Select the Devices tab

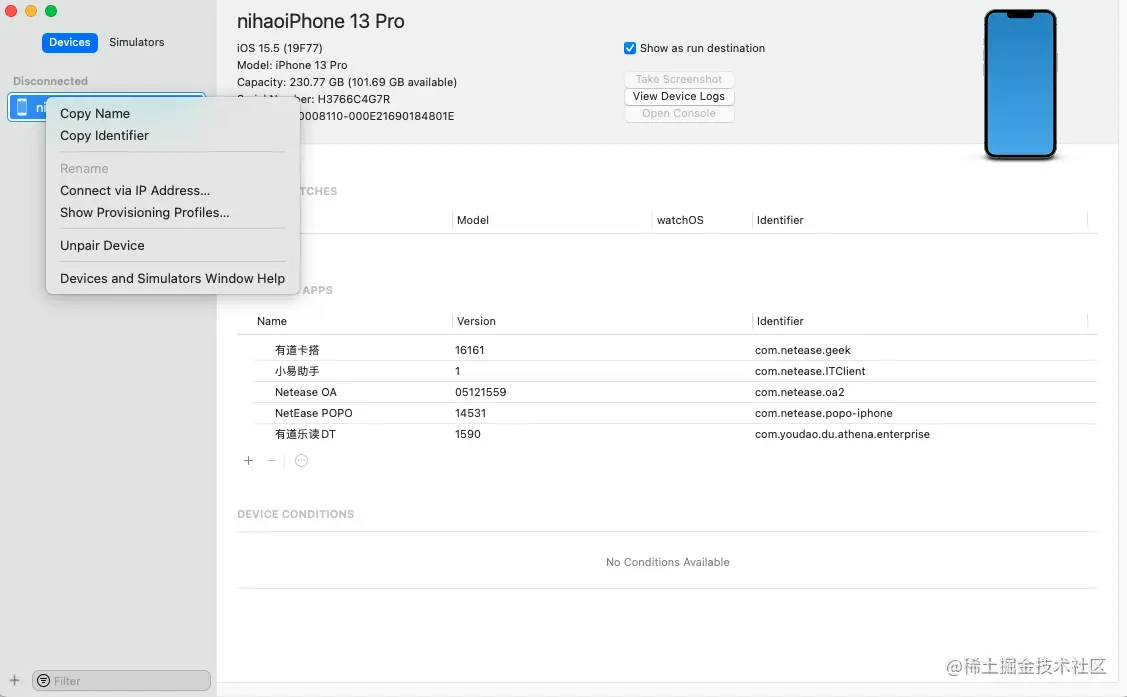tap(70, 42)
